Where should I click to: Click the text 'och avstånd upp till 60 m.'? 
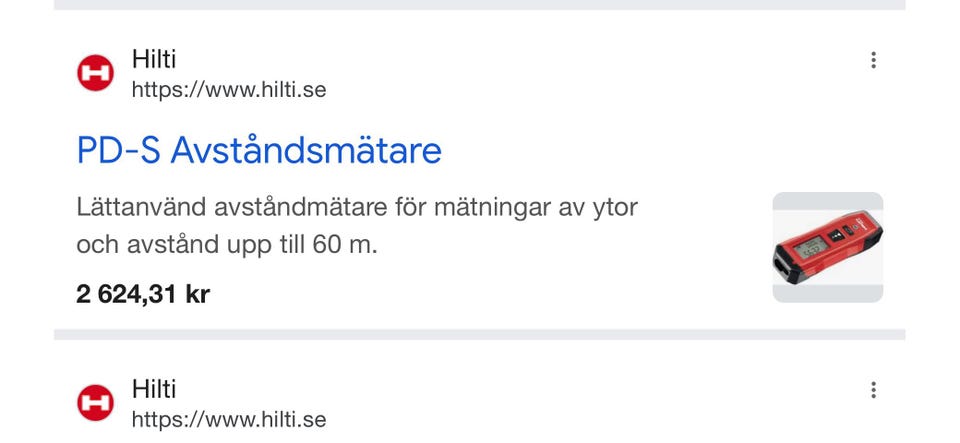pyautogui.click(x=226, y=244)
